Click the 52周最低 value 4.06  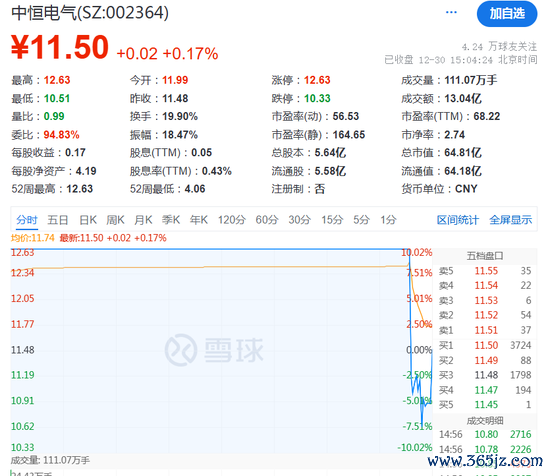coord(195,189)
